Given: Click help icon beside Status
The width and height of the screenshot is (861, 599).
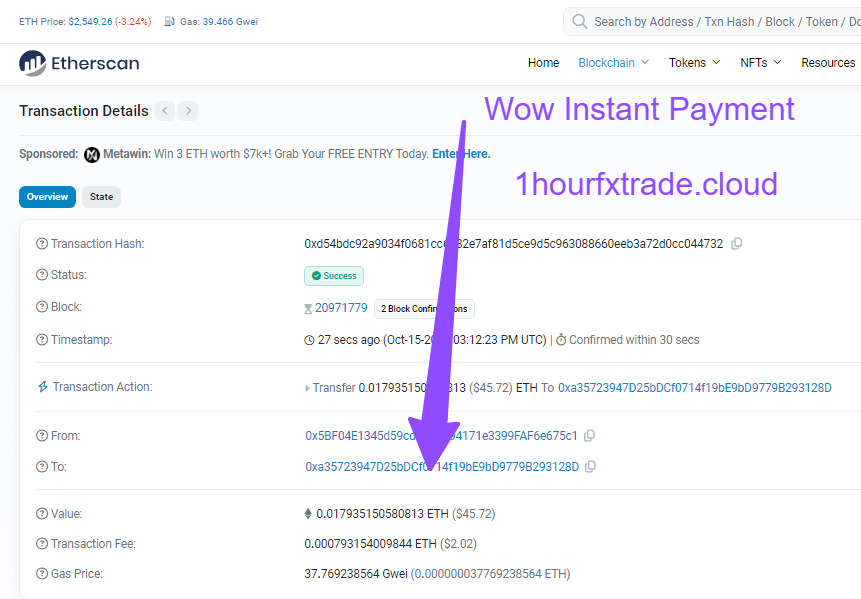Looking at the screenshot, I should [x=42, y=275].
